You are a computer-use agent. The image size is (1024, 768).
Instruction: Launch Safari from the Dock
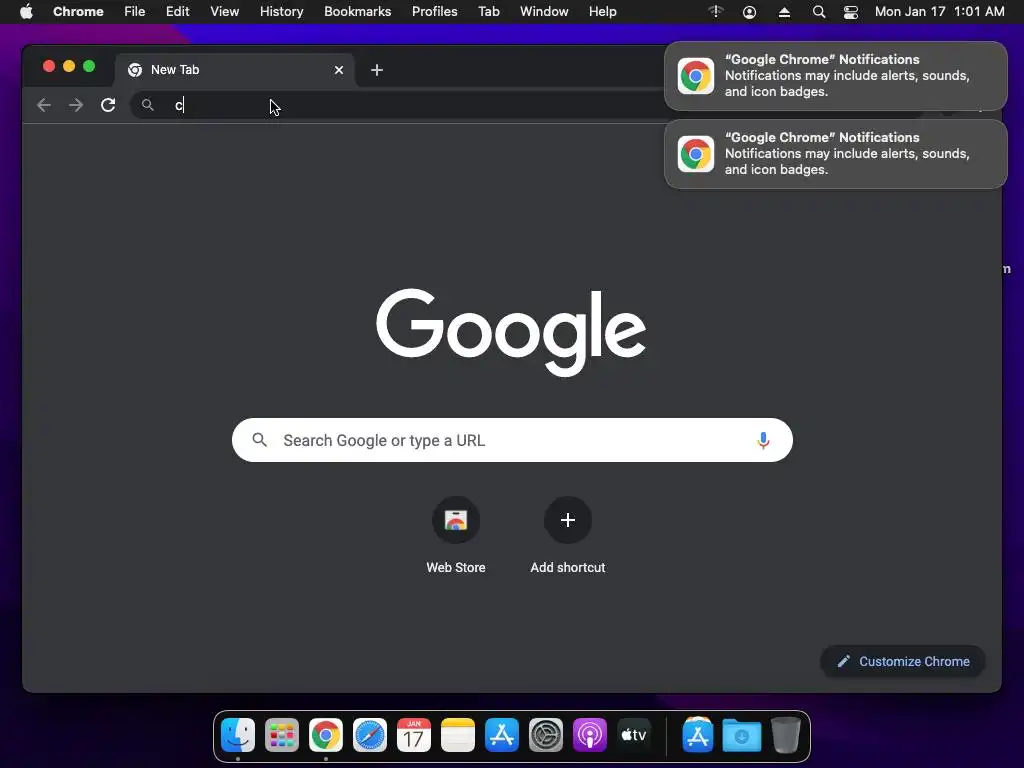pos(370,736)
